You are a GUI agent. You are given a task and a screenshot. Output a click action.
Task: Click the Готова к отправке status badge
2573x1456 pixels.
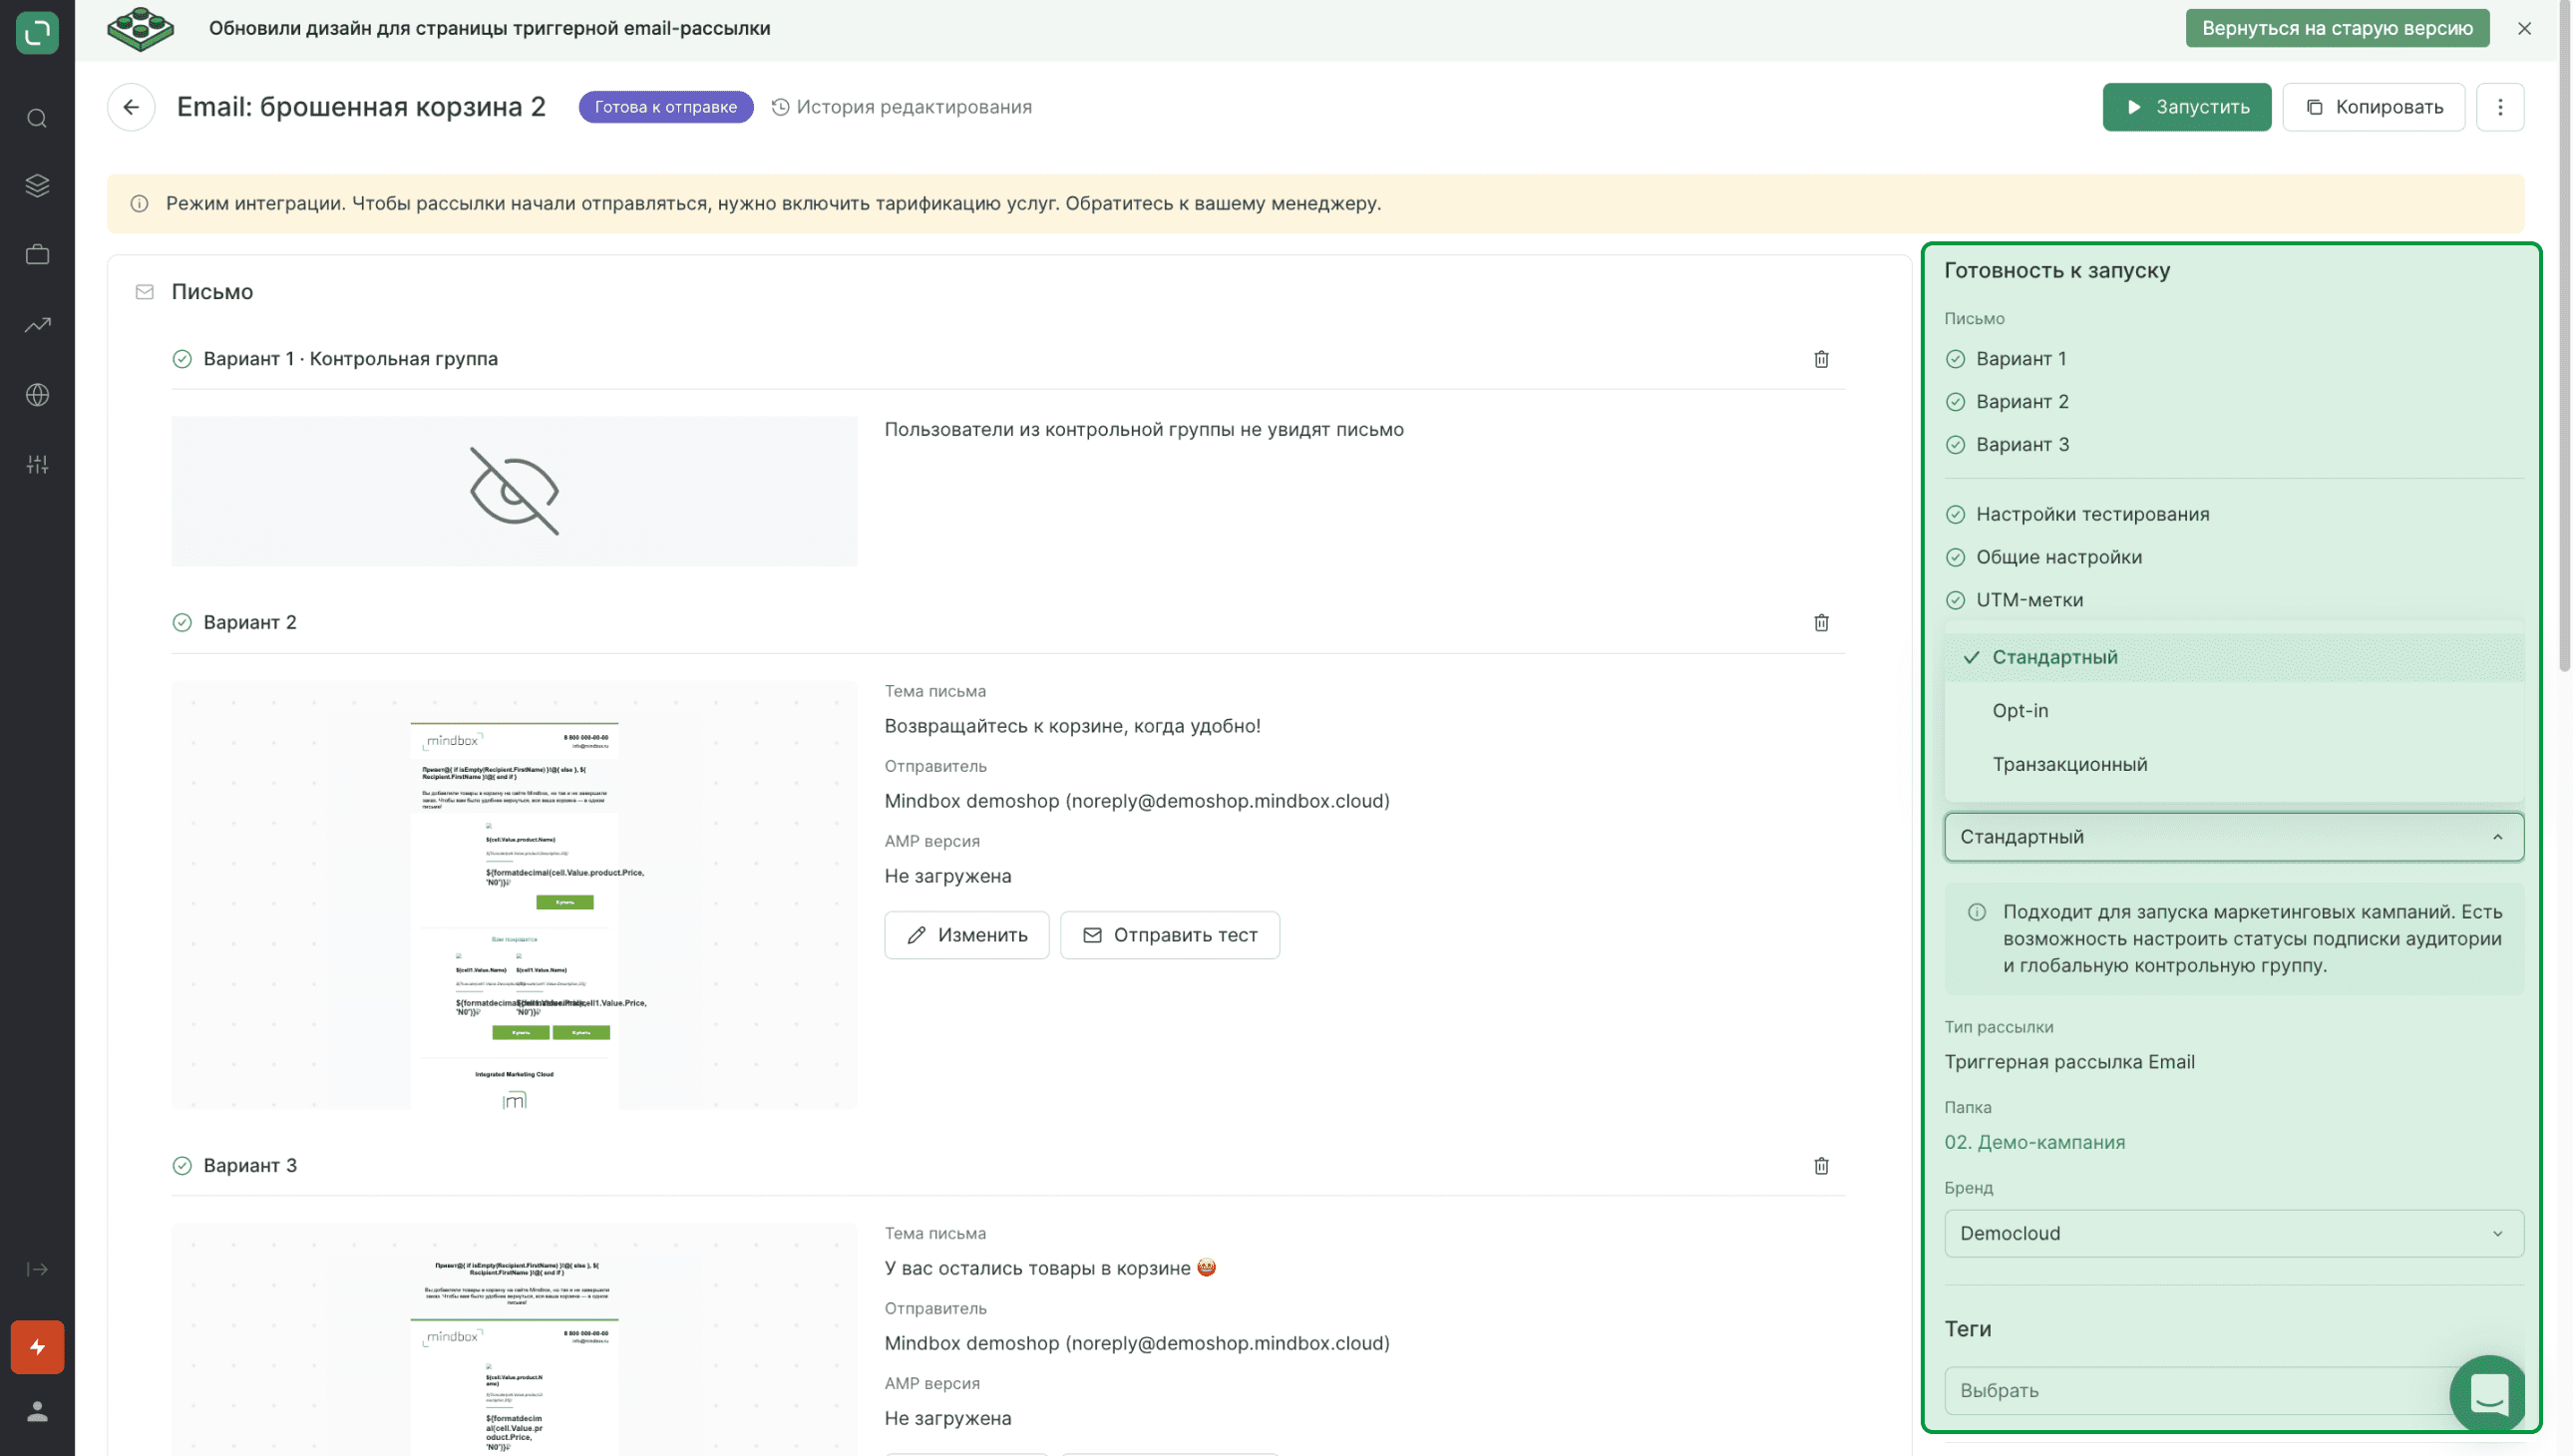[x=666, y=107]
